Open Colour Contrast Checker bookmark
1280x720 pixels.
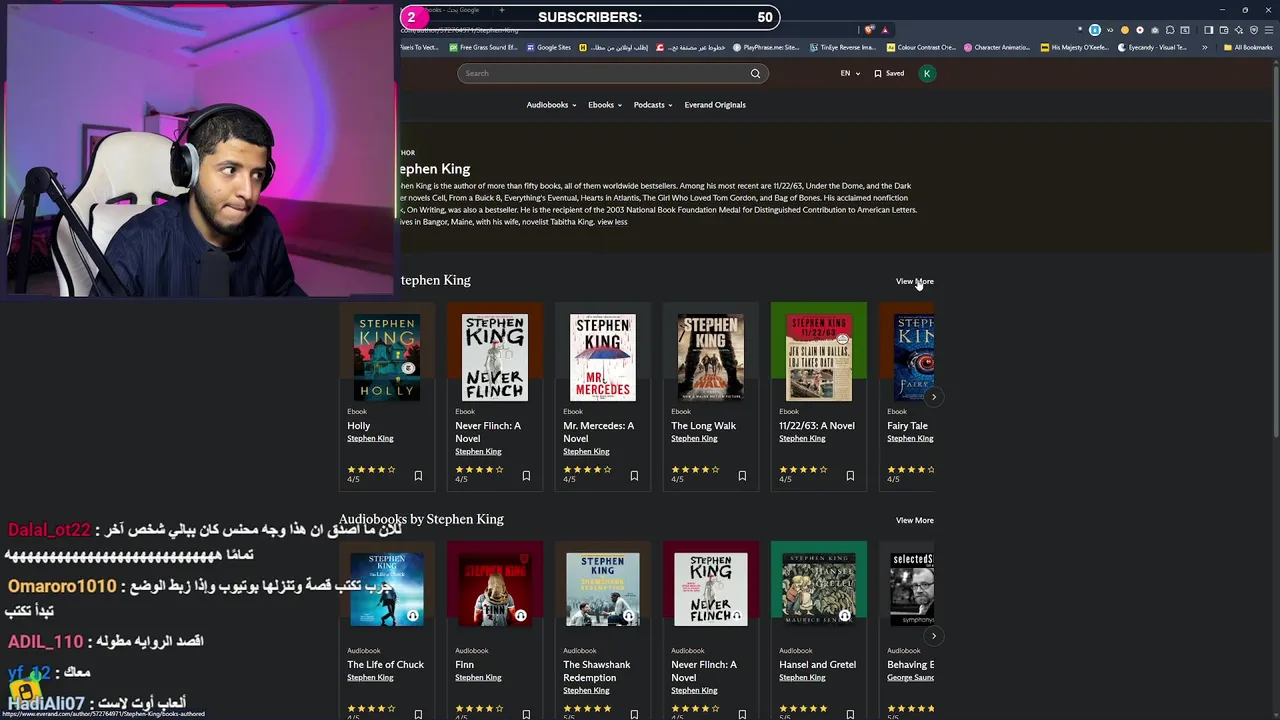tap(921, 47)
